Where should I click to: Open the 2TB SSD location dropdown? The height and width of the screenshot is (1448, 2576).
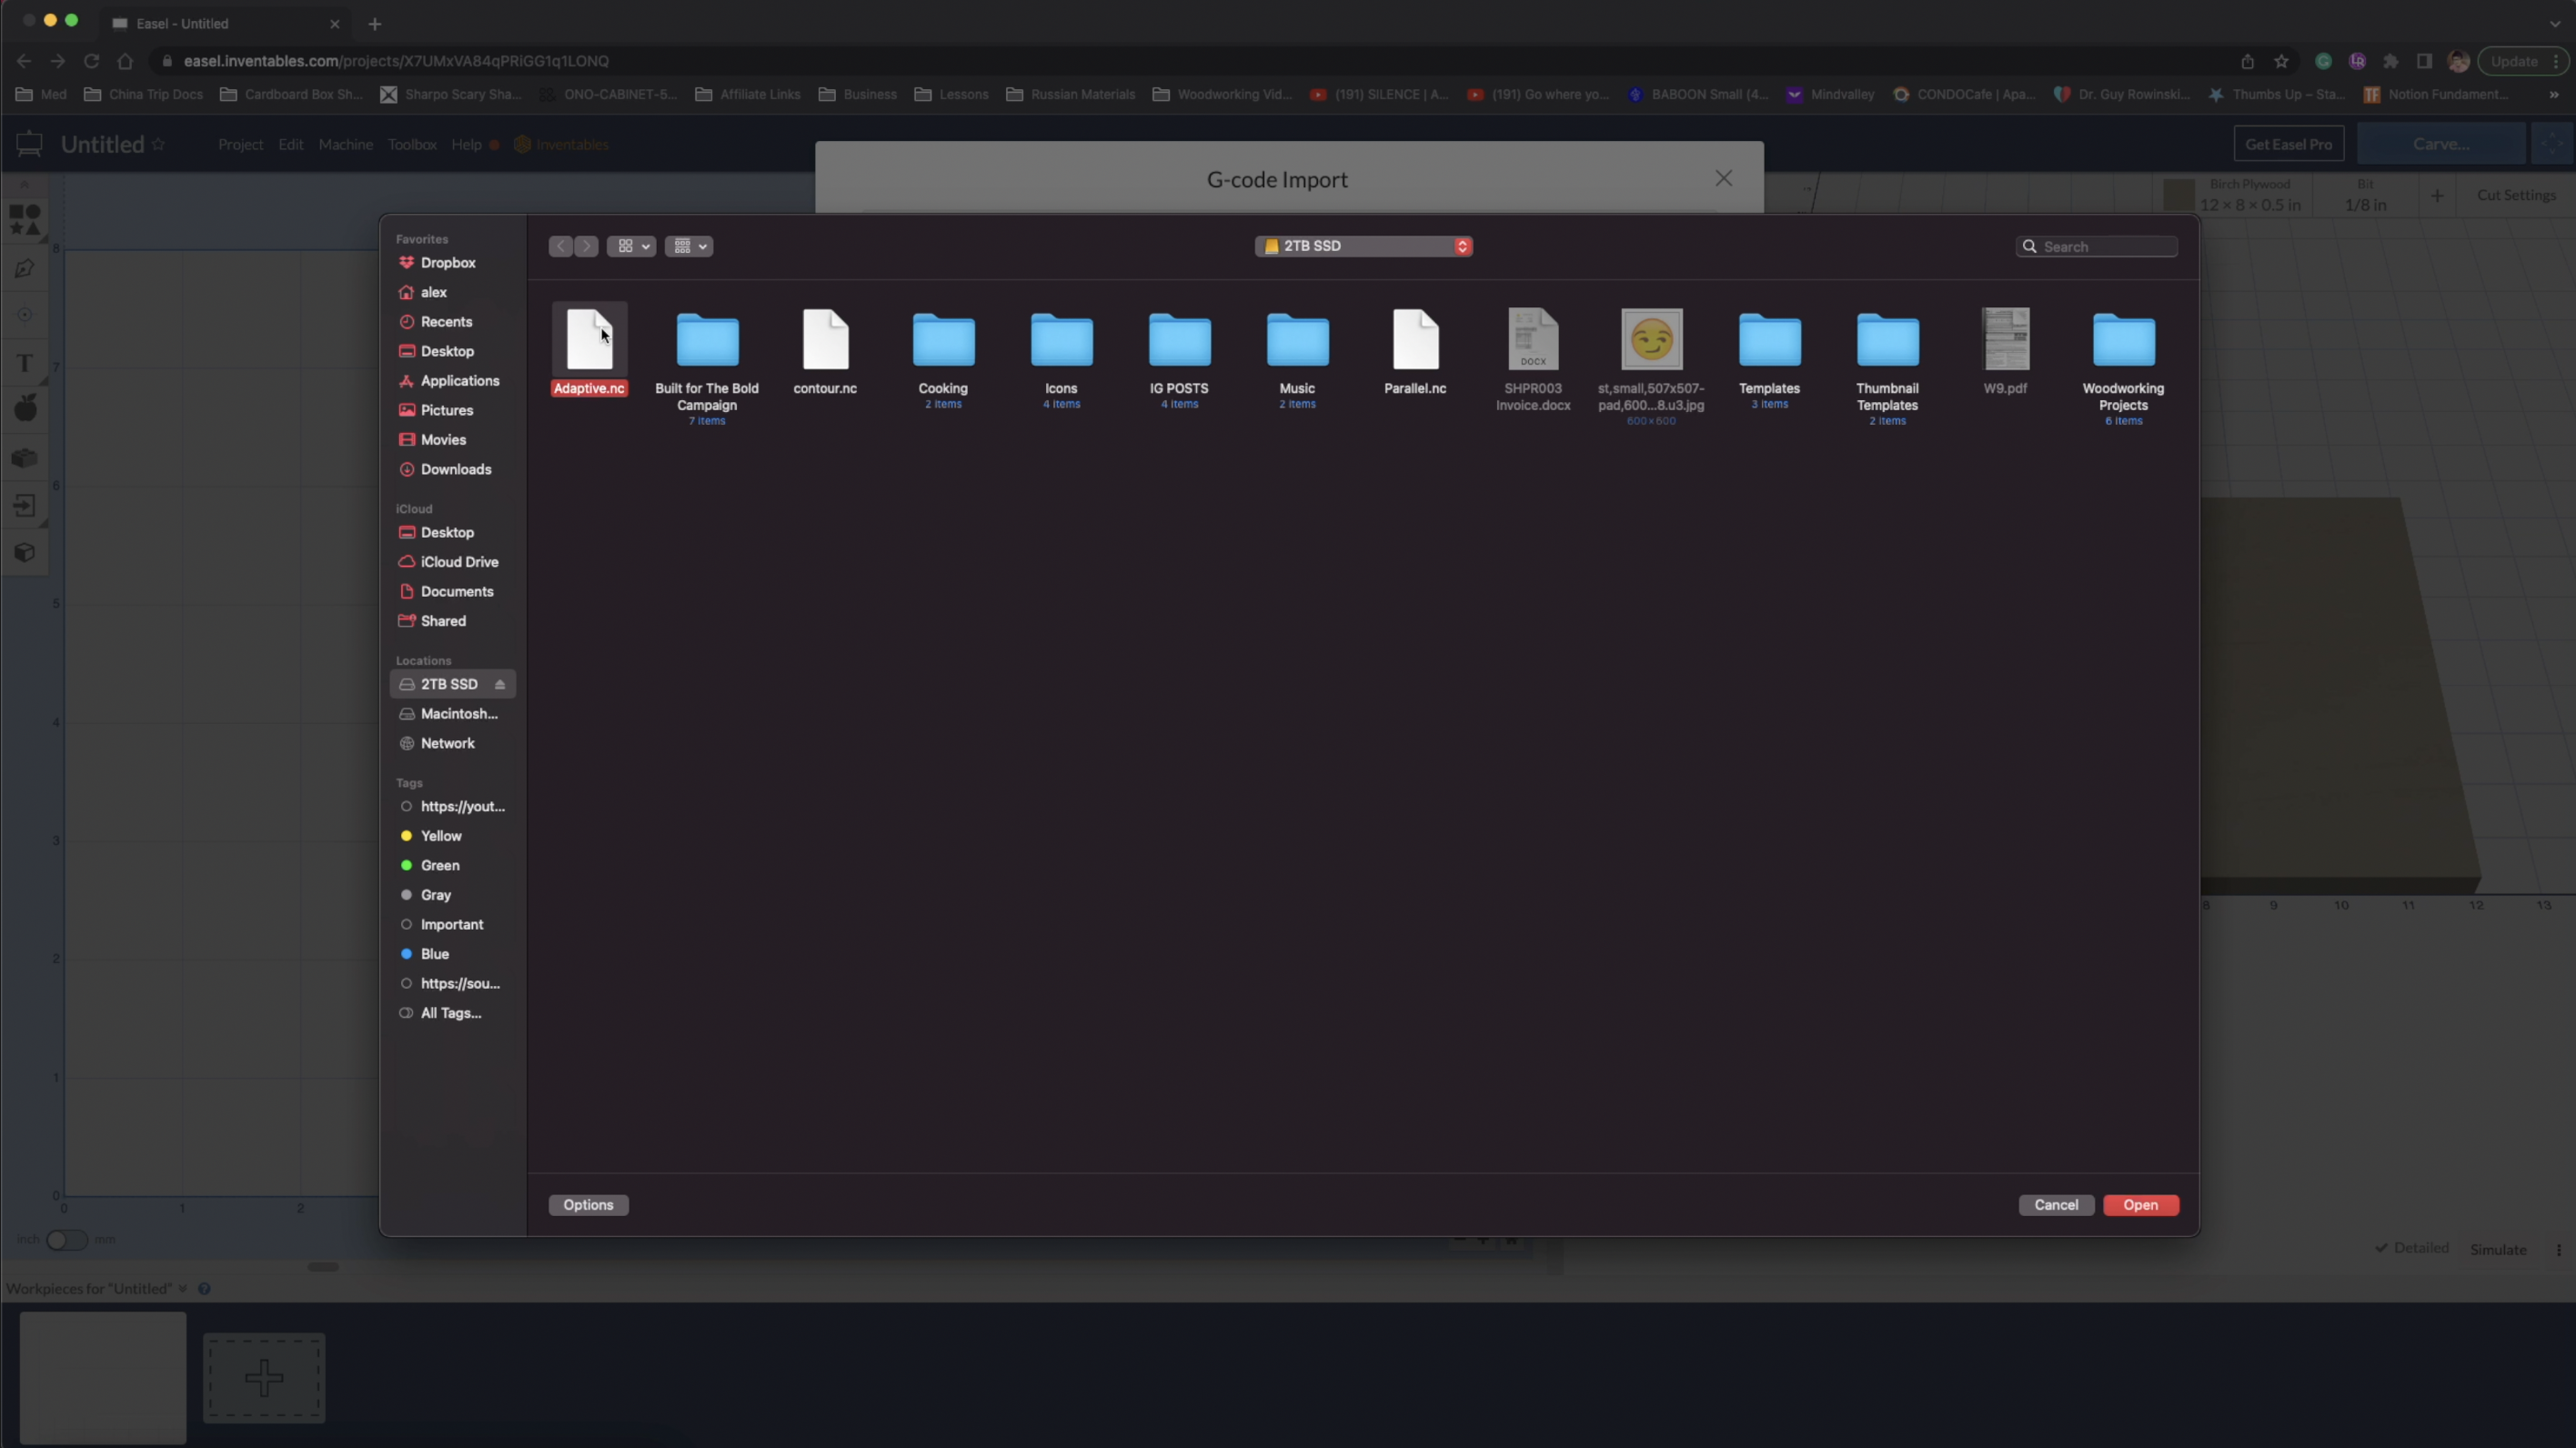click(x=1363, y=246)
